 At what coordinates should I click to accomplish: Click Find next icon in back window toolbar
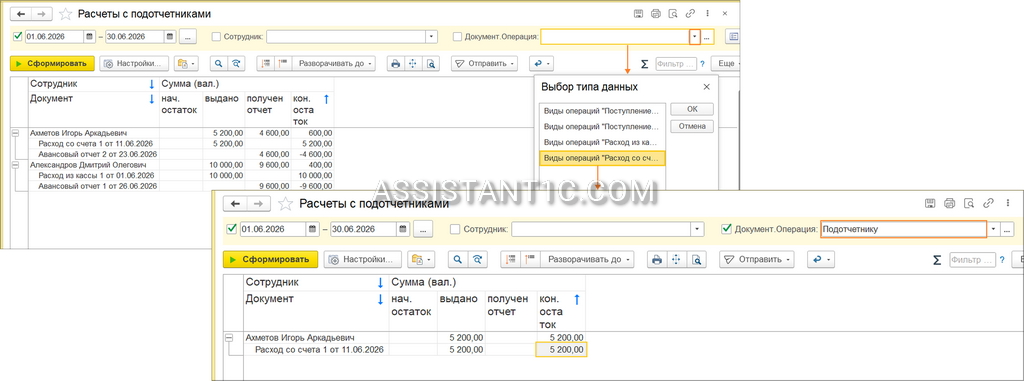(235, 63)
